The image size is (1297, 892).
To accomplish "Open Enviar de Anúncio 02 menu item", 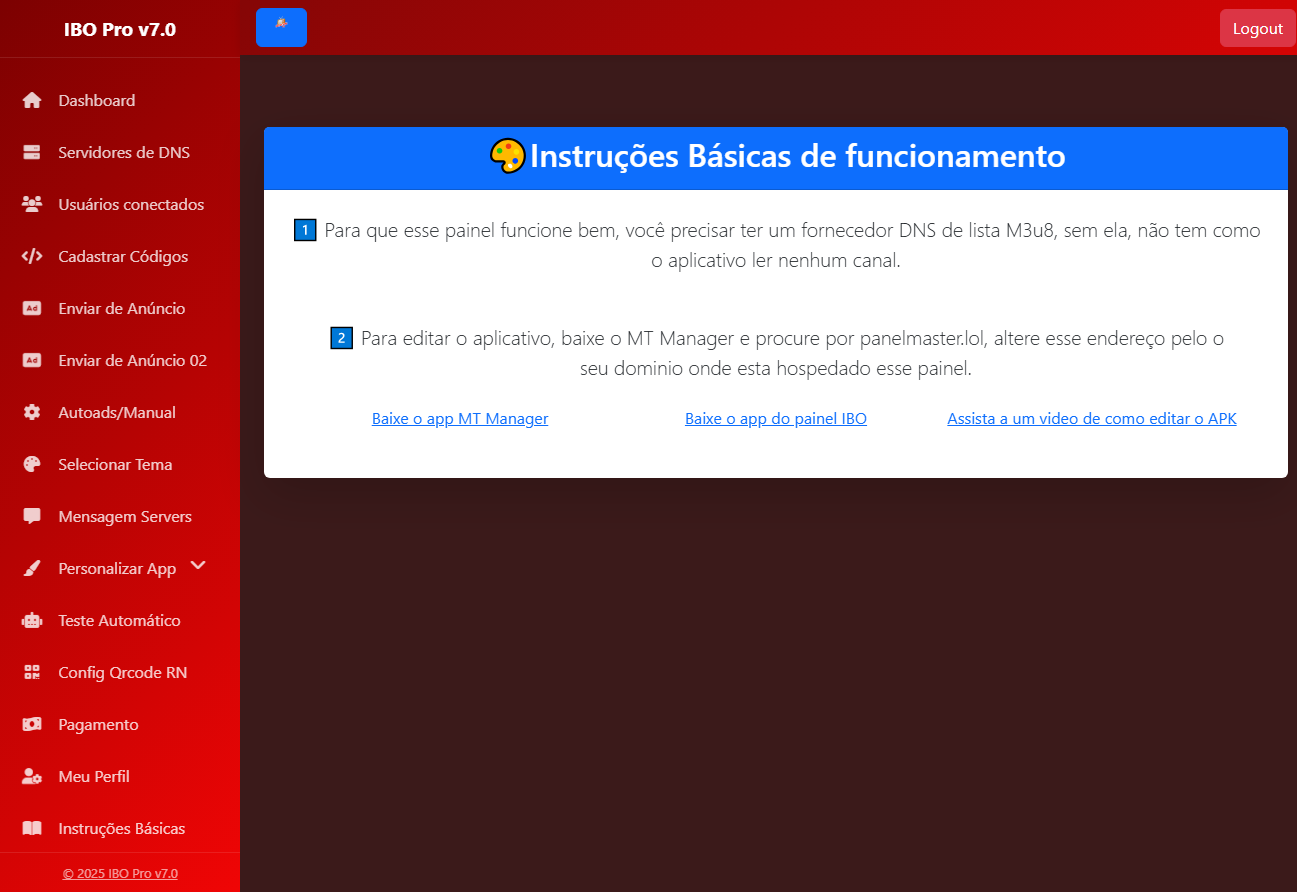I will (x=132, y=361).
